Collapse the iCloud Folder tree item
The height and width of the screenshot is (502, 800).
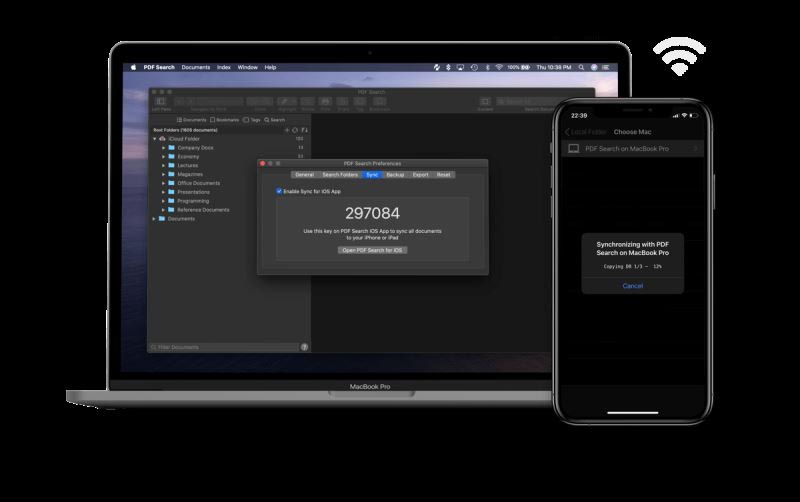pos(155,139)
